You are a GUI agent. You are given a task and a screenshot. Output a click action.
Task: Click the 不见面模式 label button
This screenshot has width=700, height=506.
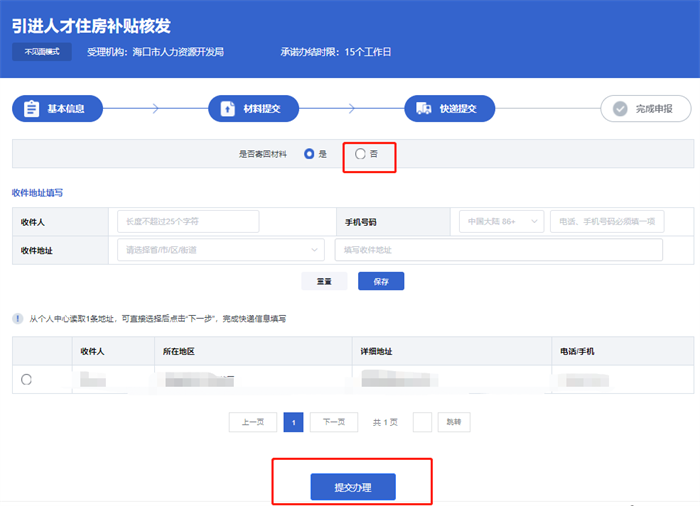(x=42, y=52)
